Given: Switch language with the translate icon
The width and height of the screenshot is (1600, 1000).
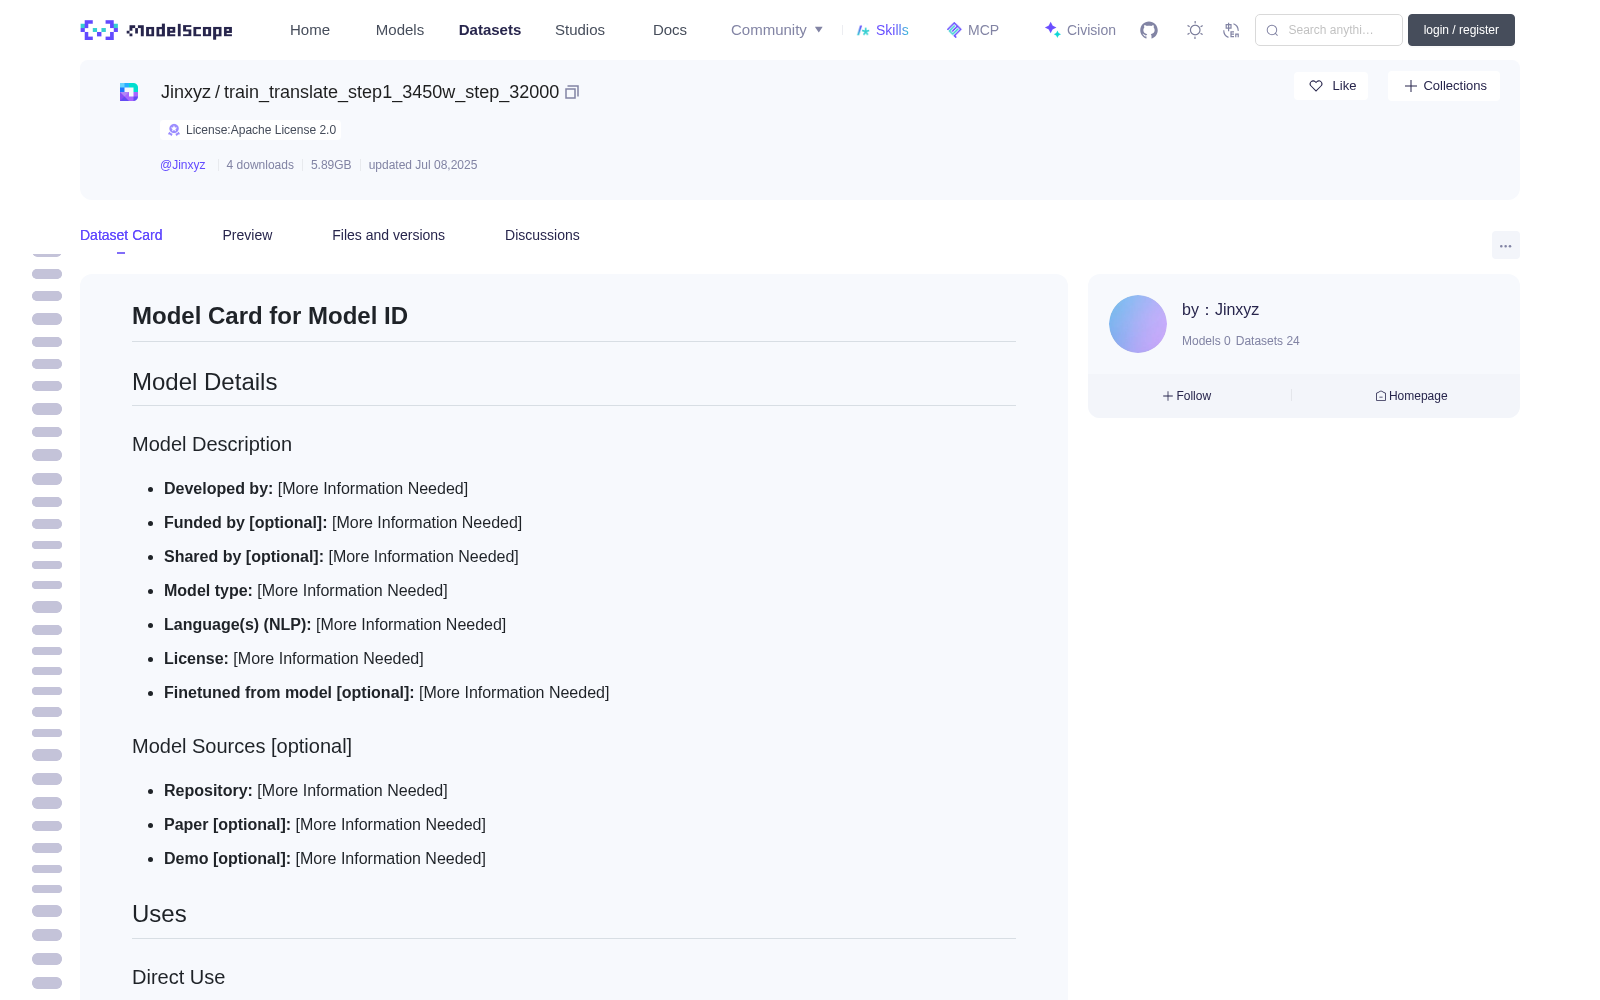Looking at the screenshot, I should (x=1232, y=30).
